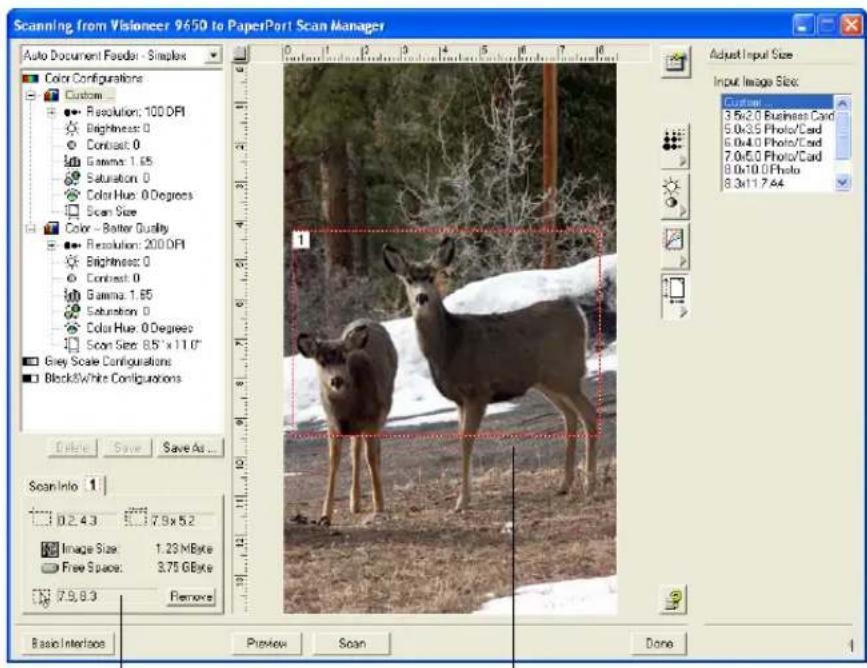Close the dialog with Done
This screenshot has height=668, width=867.
coord(659,644)
